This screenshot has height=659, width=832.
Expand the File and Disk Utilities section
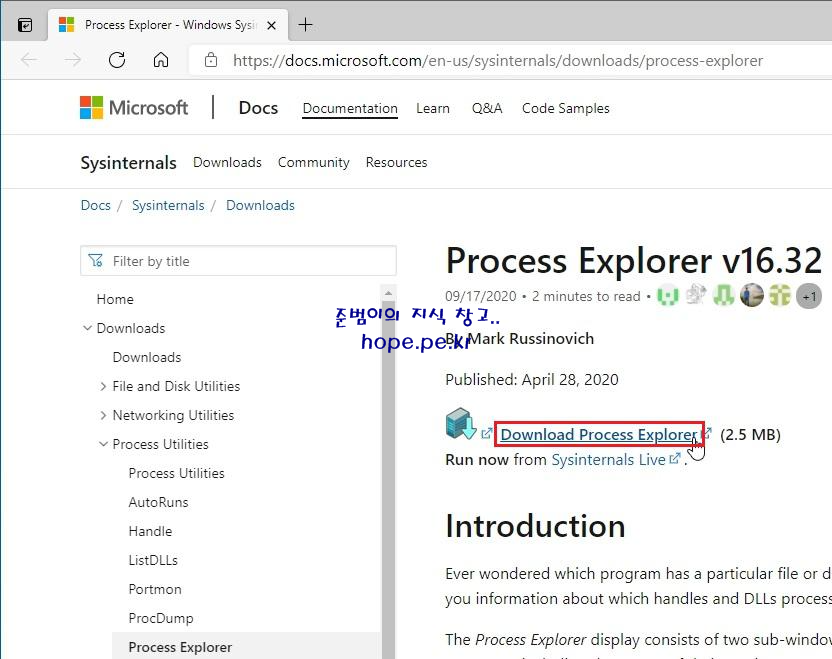104,386
